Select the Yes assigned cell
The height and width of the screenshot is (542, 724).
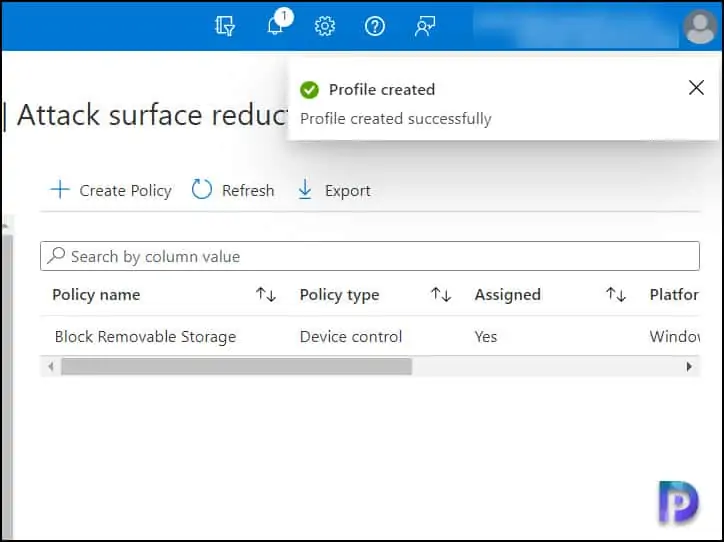point(486,337)
